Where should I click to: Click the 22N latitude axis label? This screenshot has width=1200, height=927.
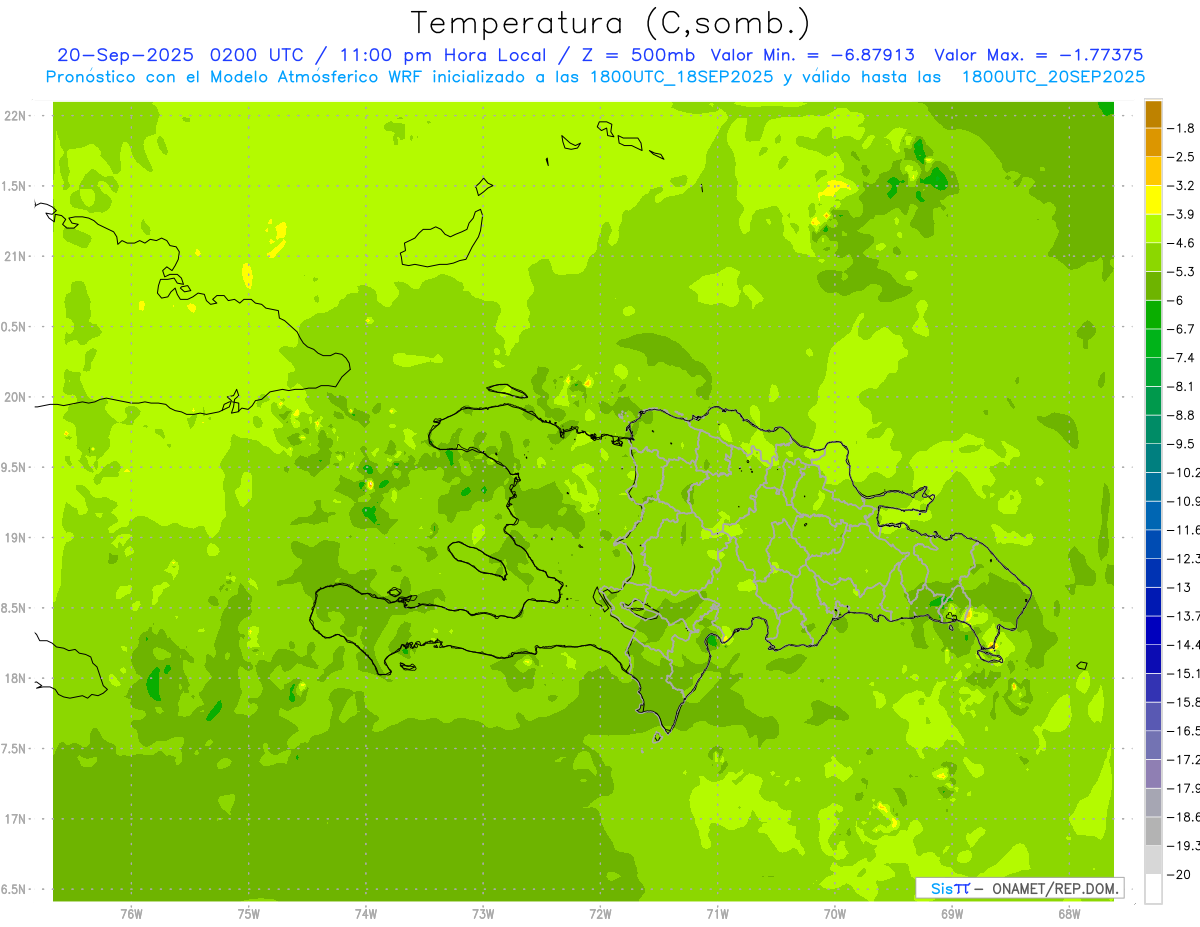(x=16, y=116)
